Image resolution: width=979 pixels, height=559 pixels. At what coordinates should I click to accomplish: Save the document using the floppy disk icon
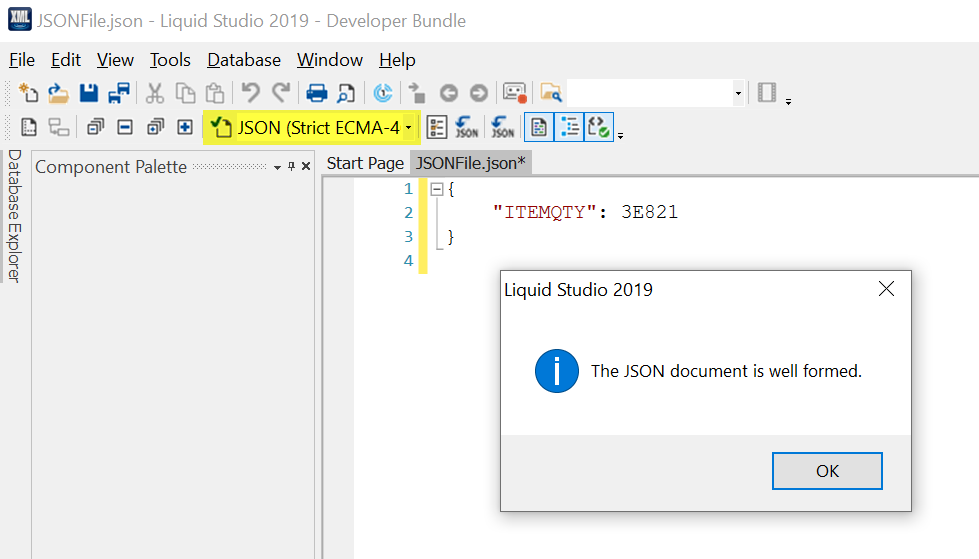coord(89,93)
